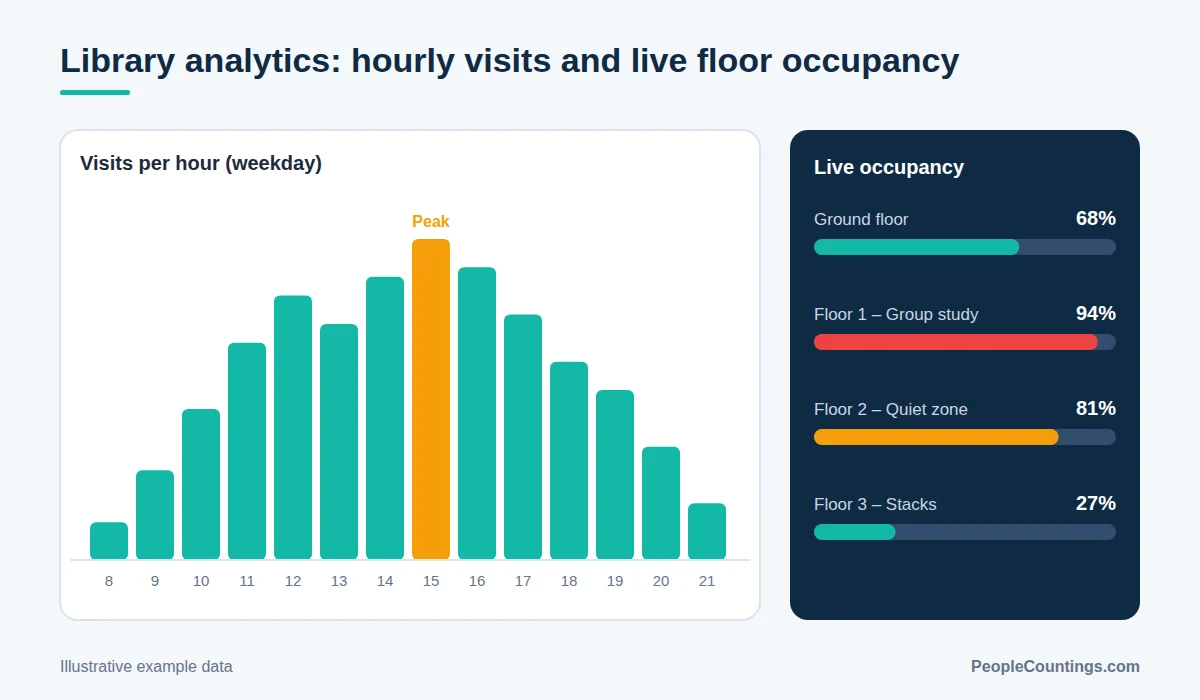1200x700 pixels.
Task: Click the 68% occupancy value
Action: click(x=1096, y=219)
